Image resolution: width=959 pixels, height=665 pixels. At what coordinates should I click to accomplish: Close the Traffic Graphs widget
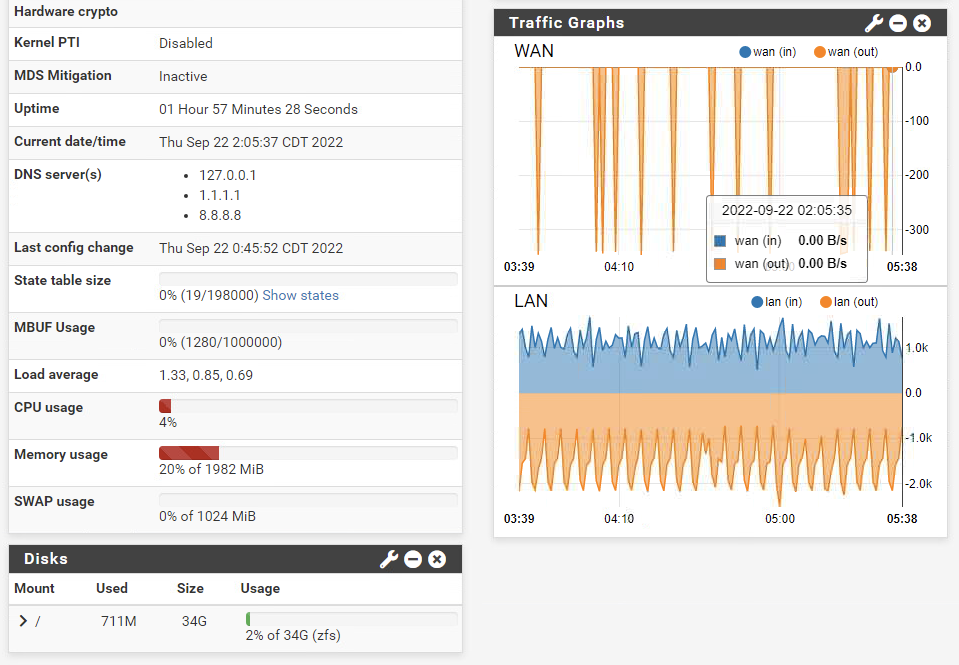[921, 22]
